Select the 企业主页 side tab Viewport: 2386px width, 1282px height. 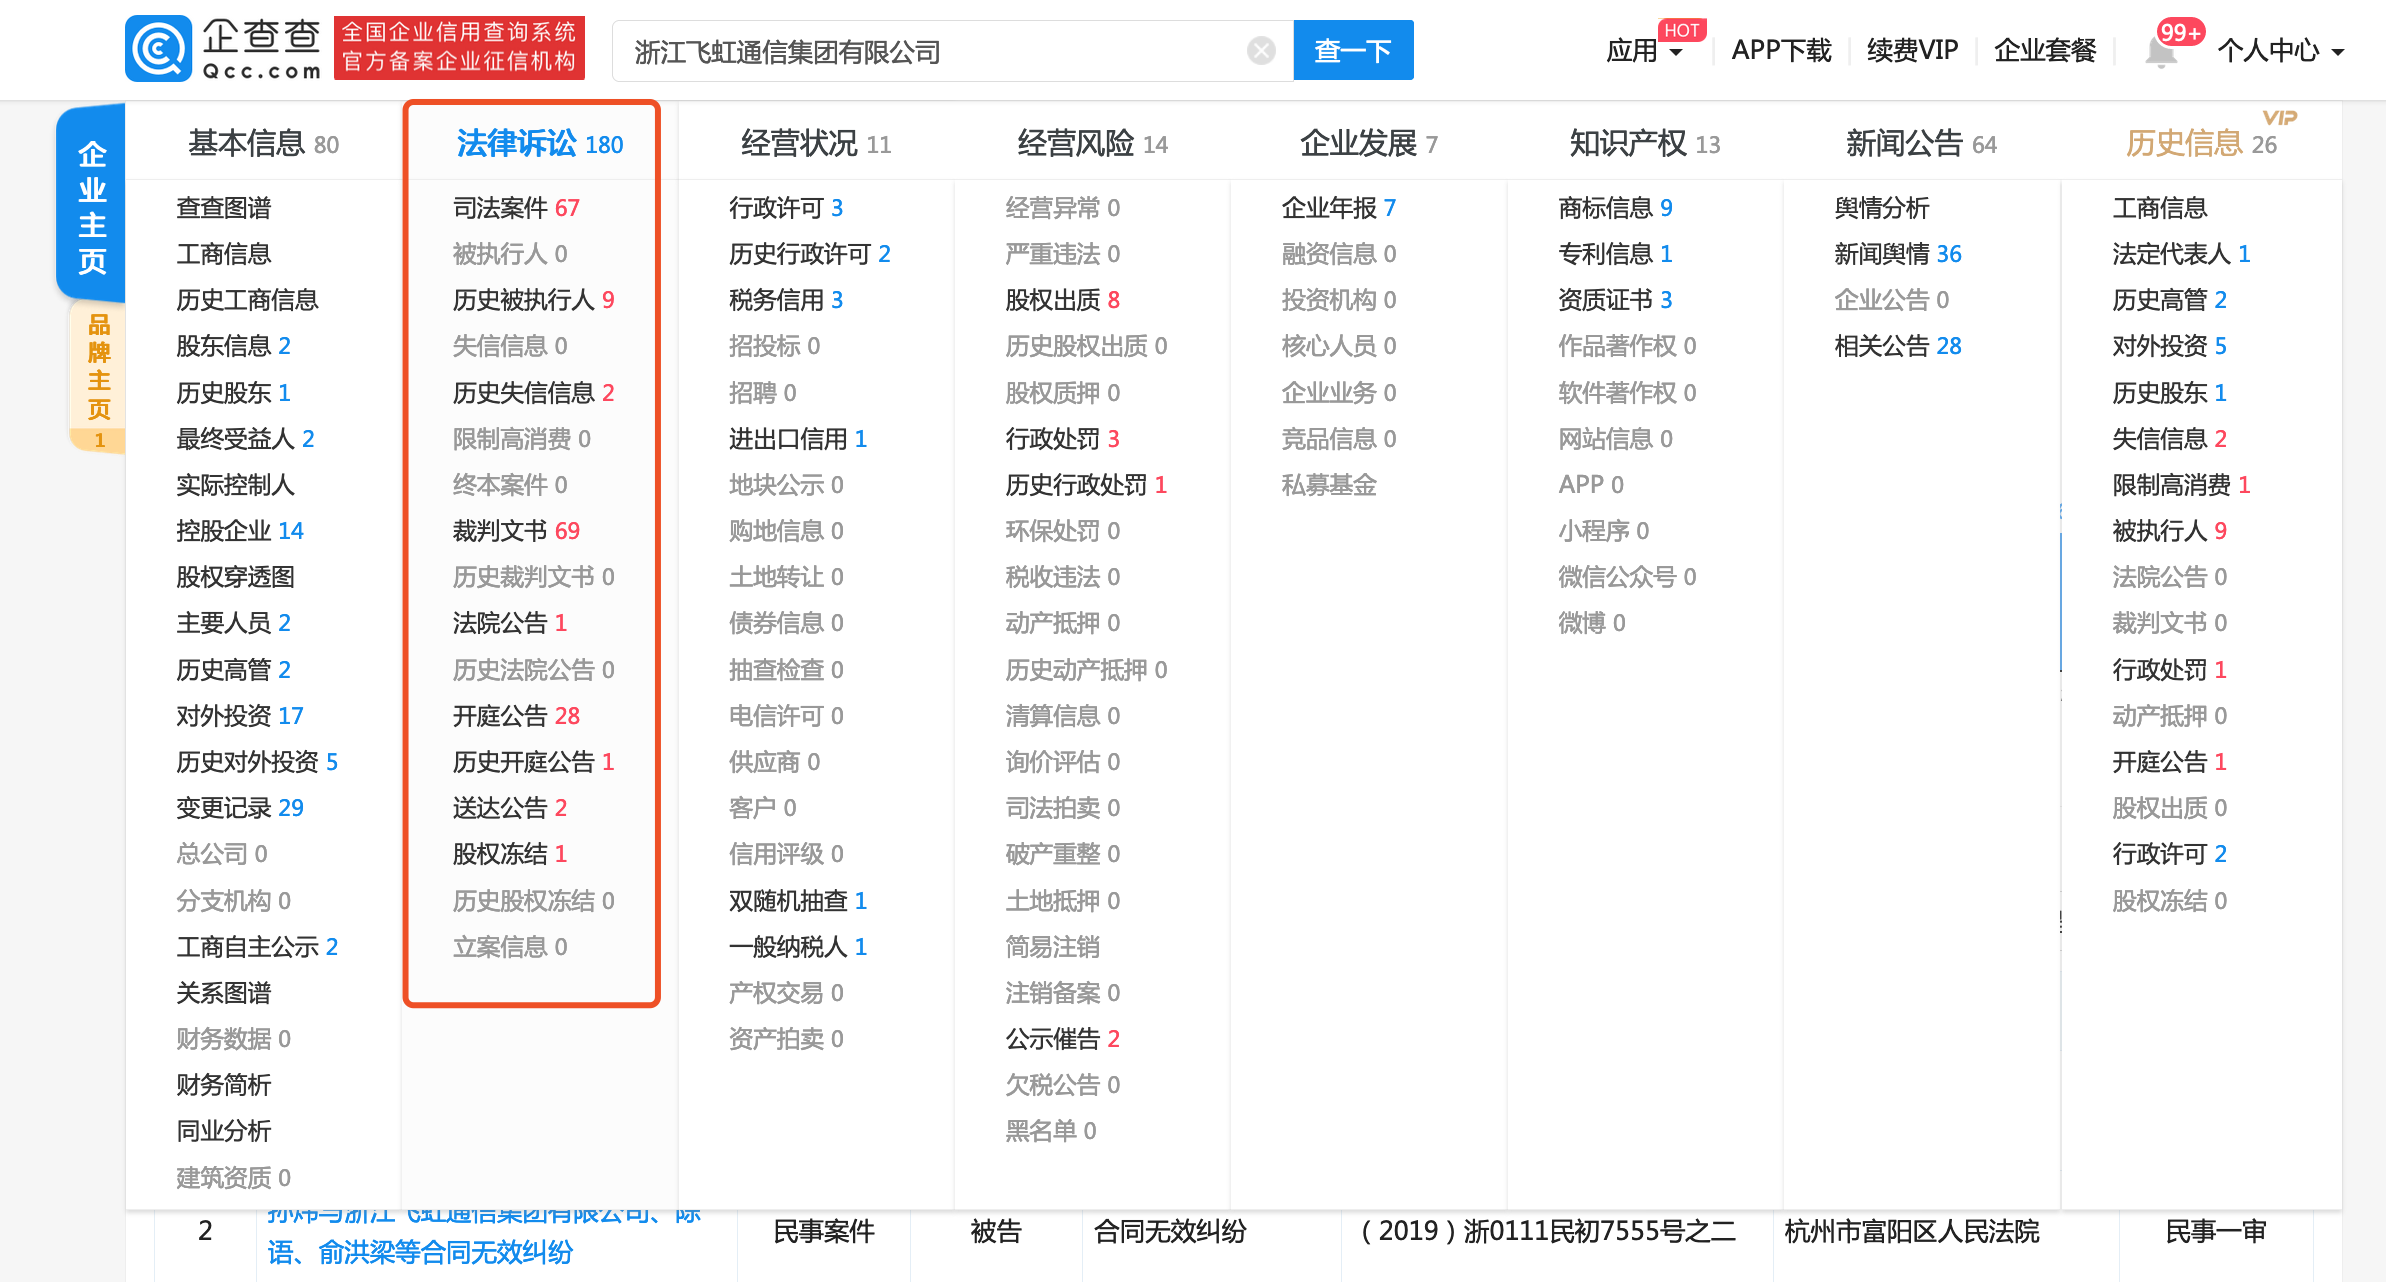92,205
